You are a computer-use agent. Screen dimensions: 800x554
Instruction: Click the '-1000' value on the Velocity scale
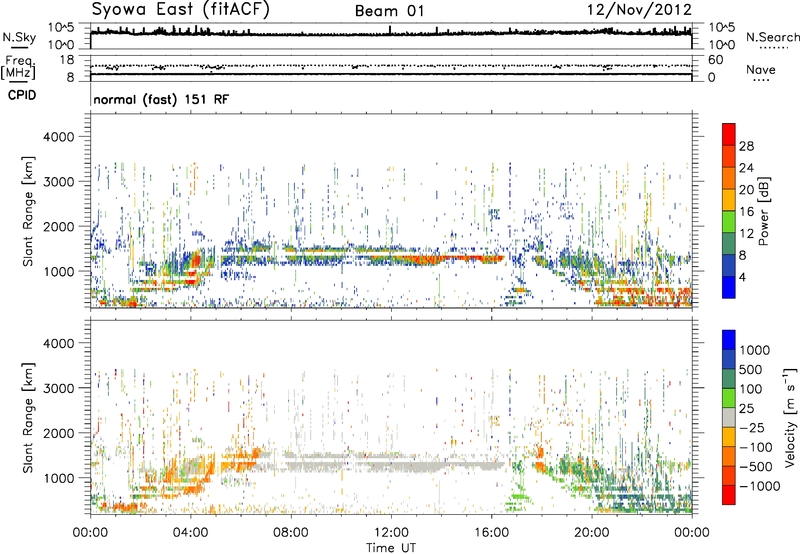759,486
